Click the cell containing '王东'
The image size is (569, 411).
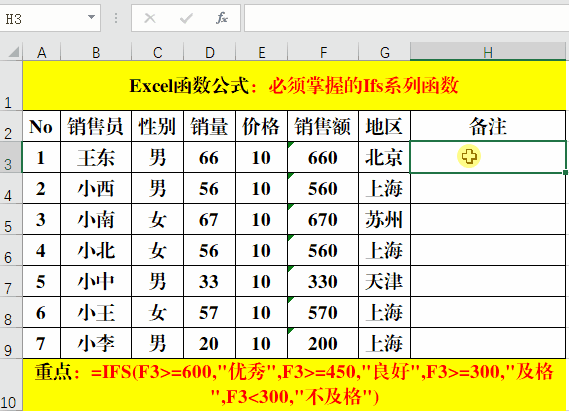[x=96, y=157]
